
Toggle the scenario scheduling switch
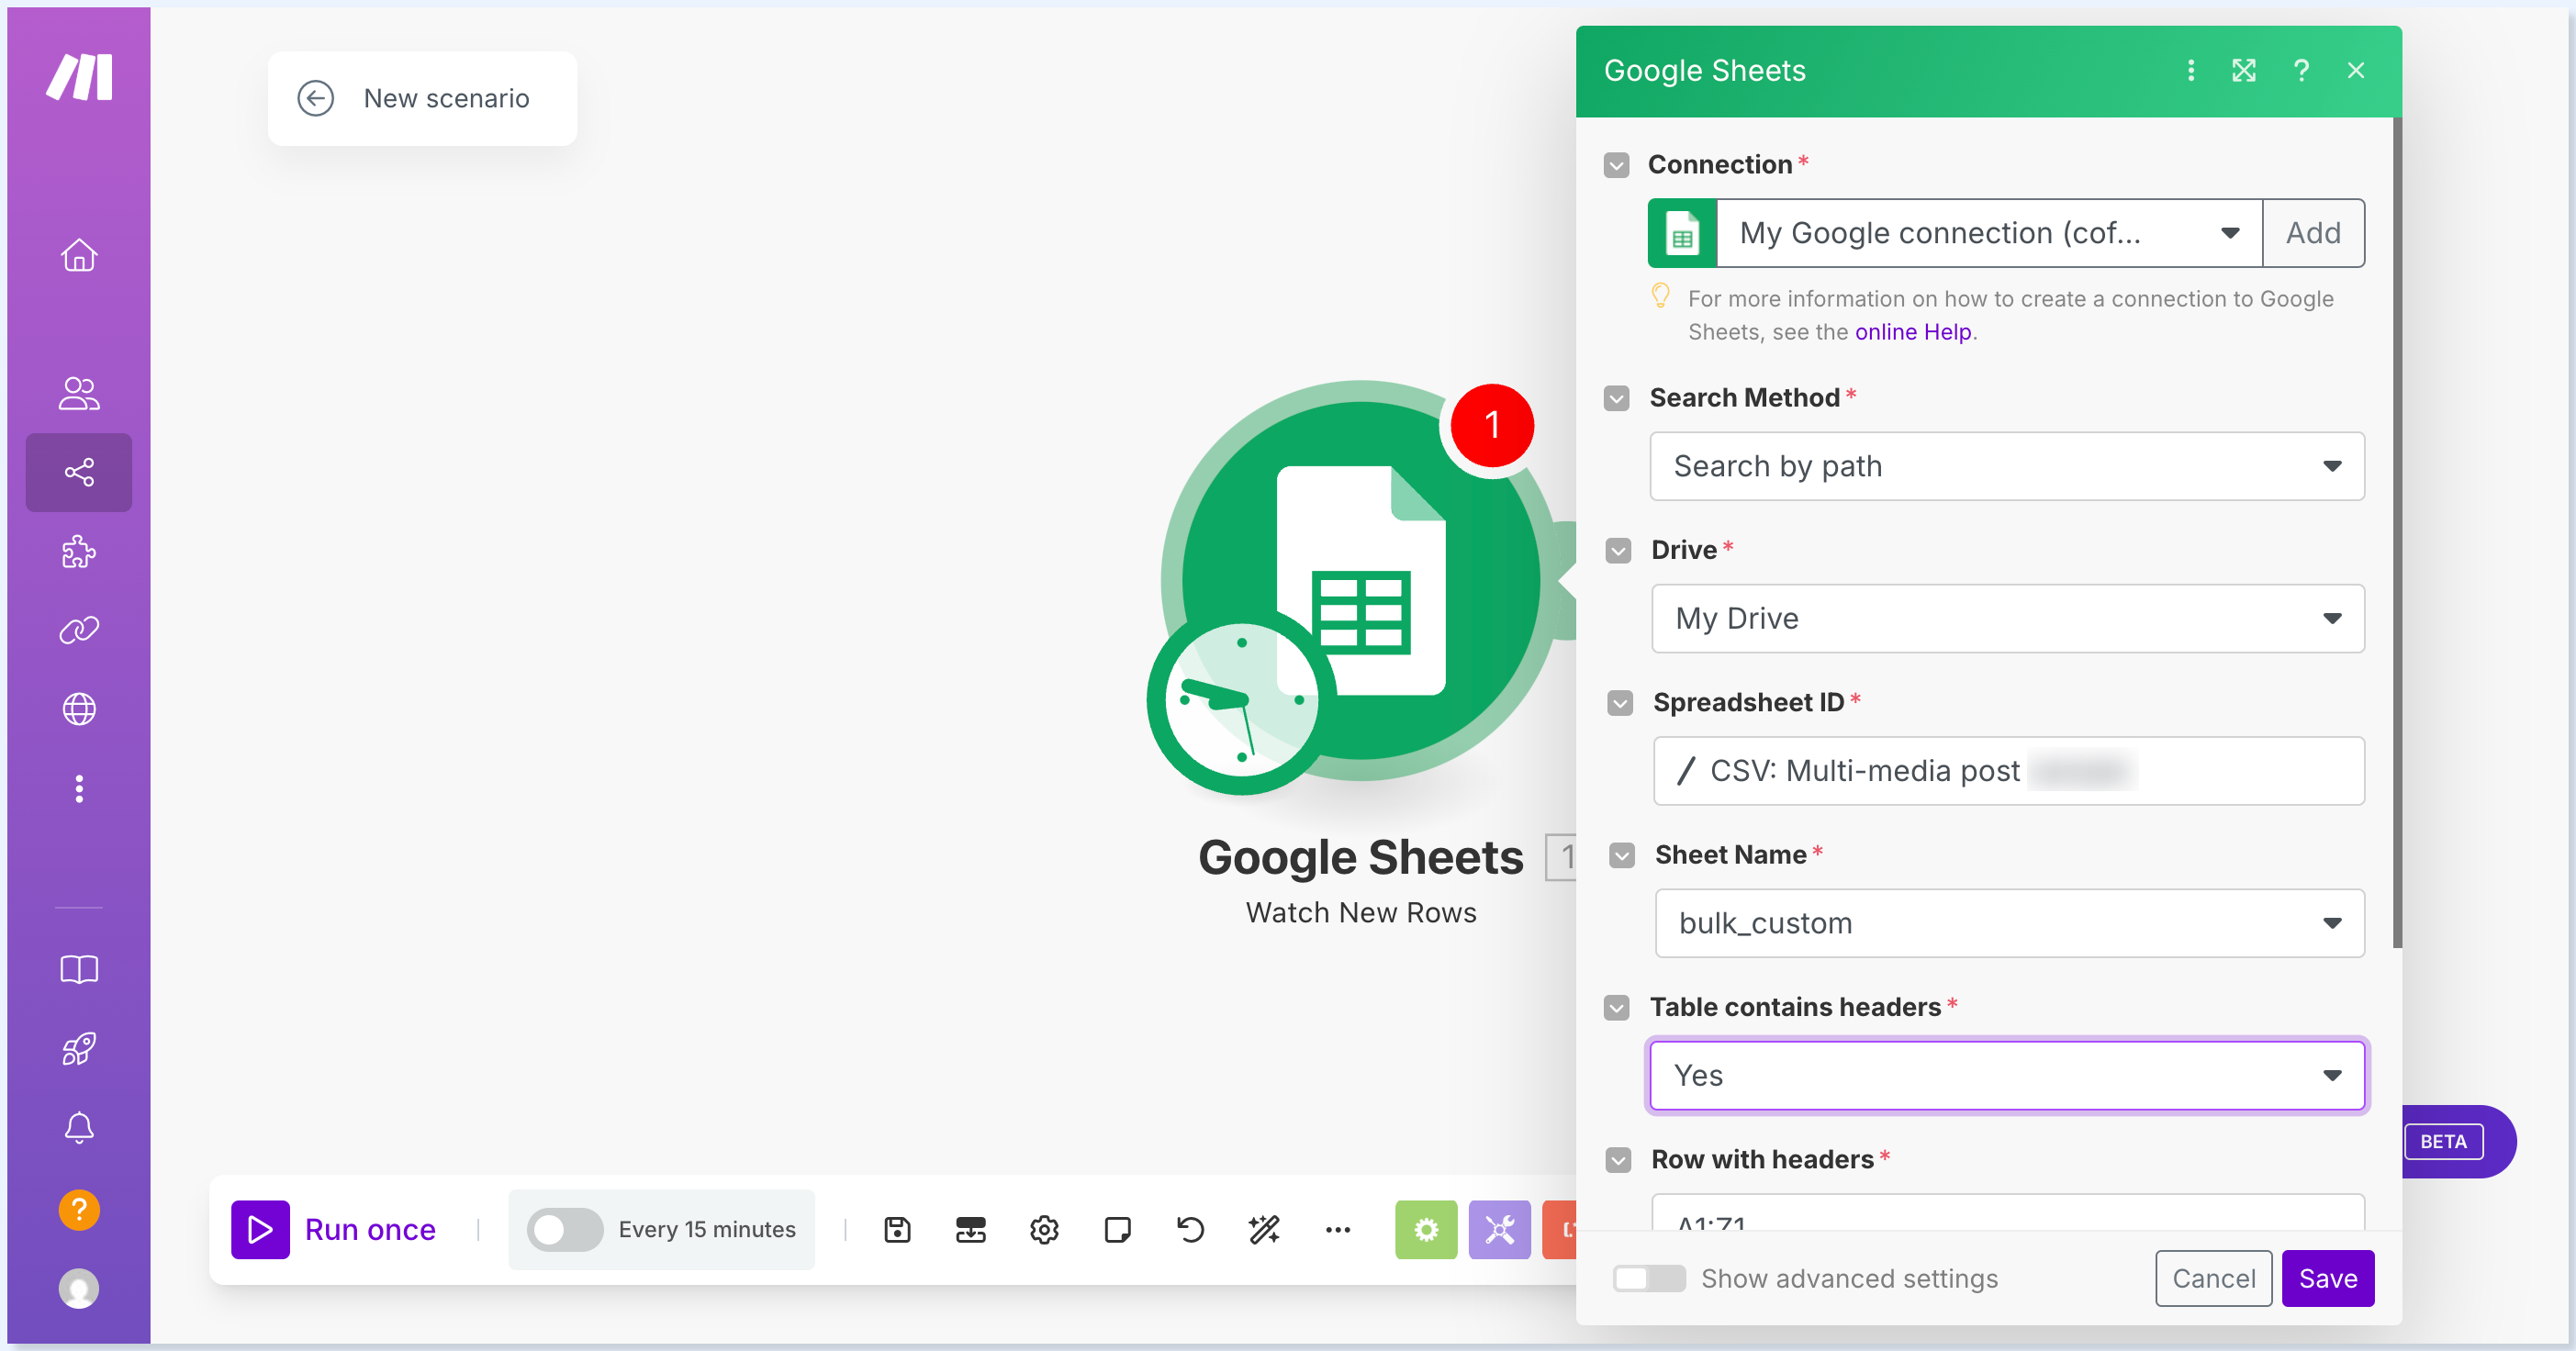point(565,1229)
